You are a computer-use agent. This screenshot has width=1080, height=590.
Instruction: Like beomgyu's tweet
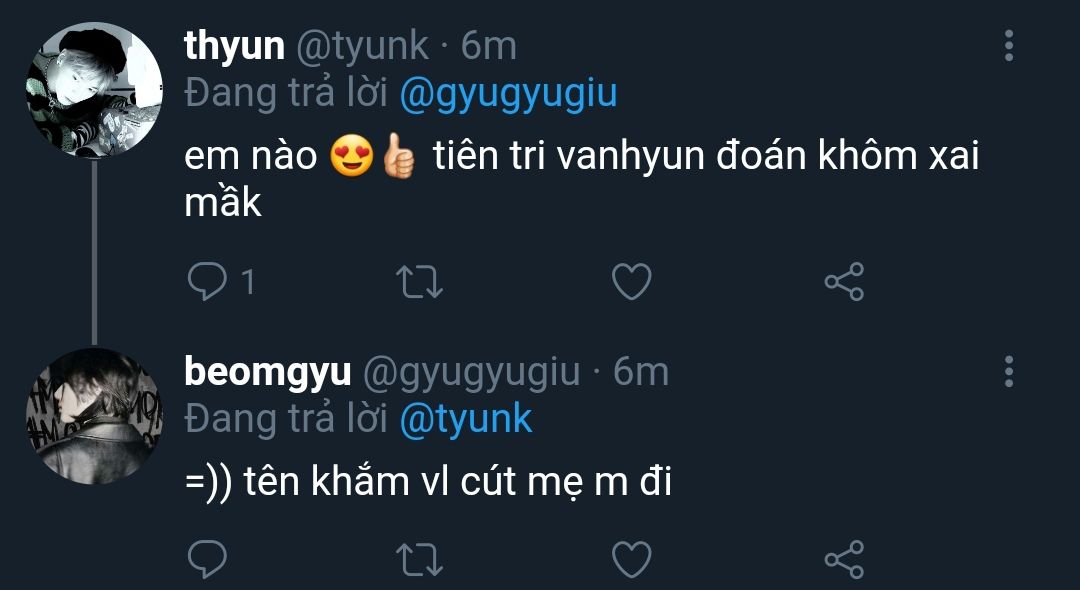(631, 559)
